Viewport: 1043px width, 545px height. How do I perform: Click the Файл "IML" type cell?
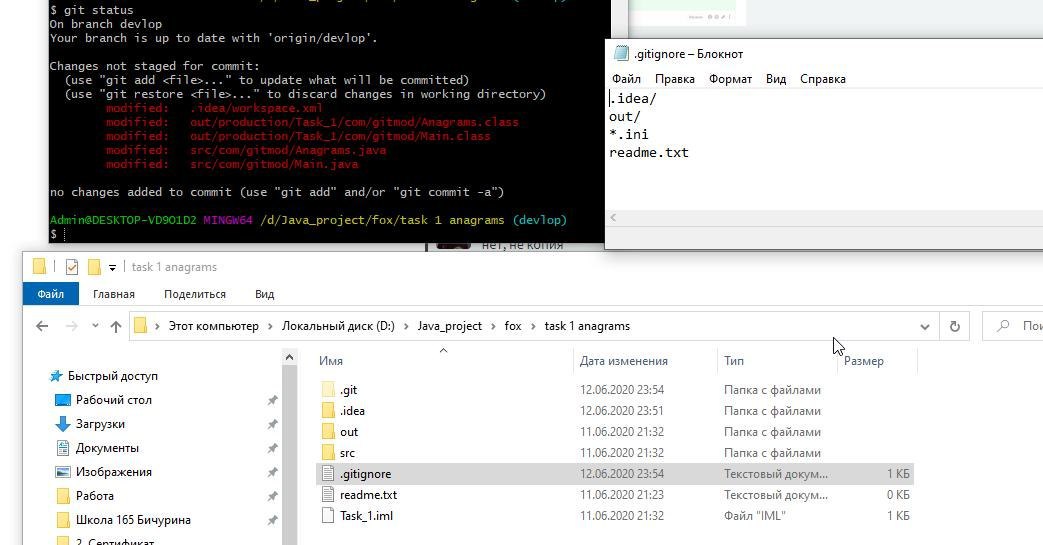point(754,516)
